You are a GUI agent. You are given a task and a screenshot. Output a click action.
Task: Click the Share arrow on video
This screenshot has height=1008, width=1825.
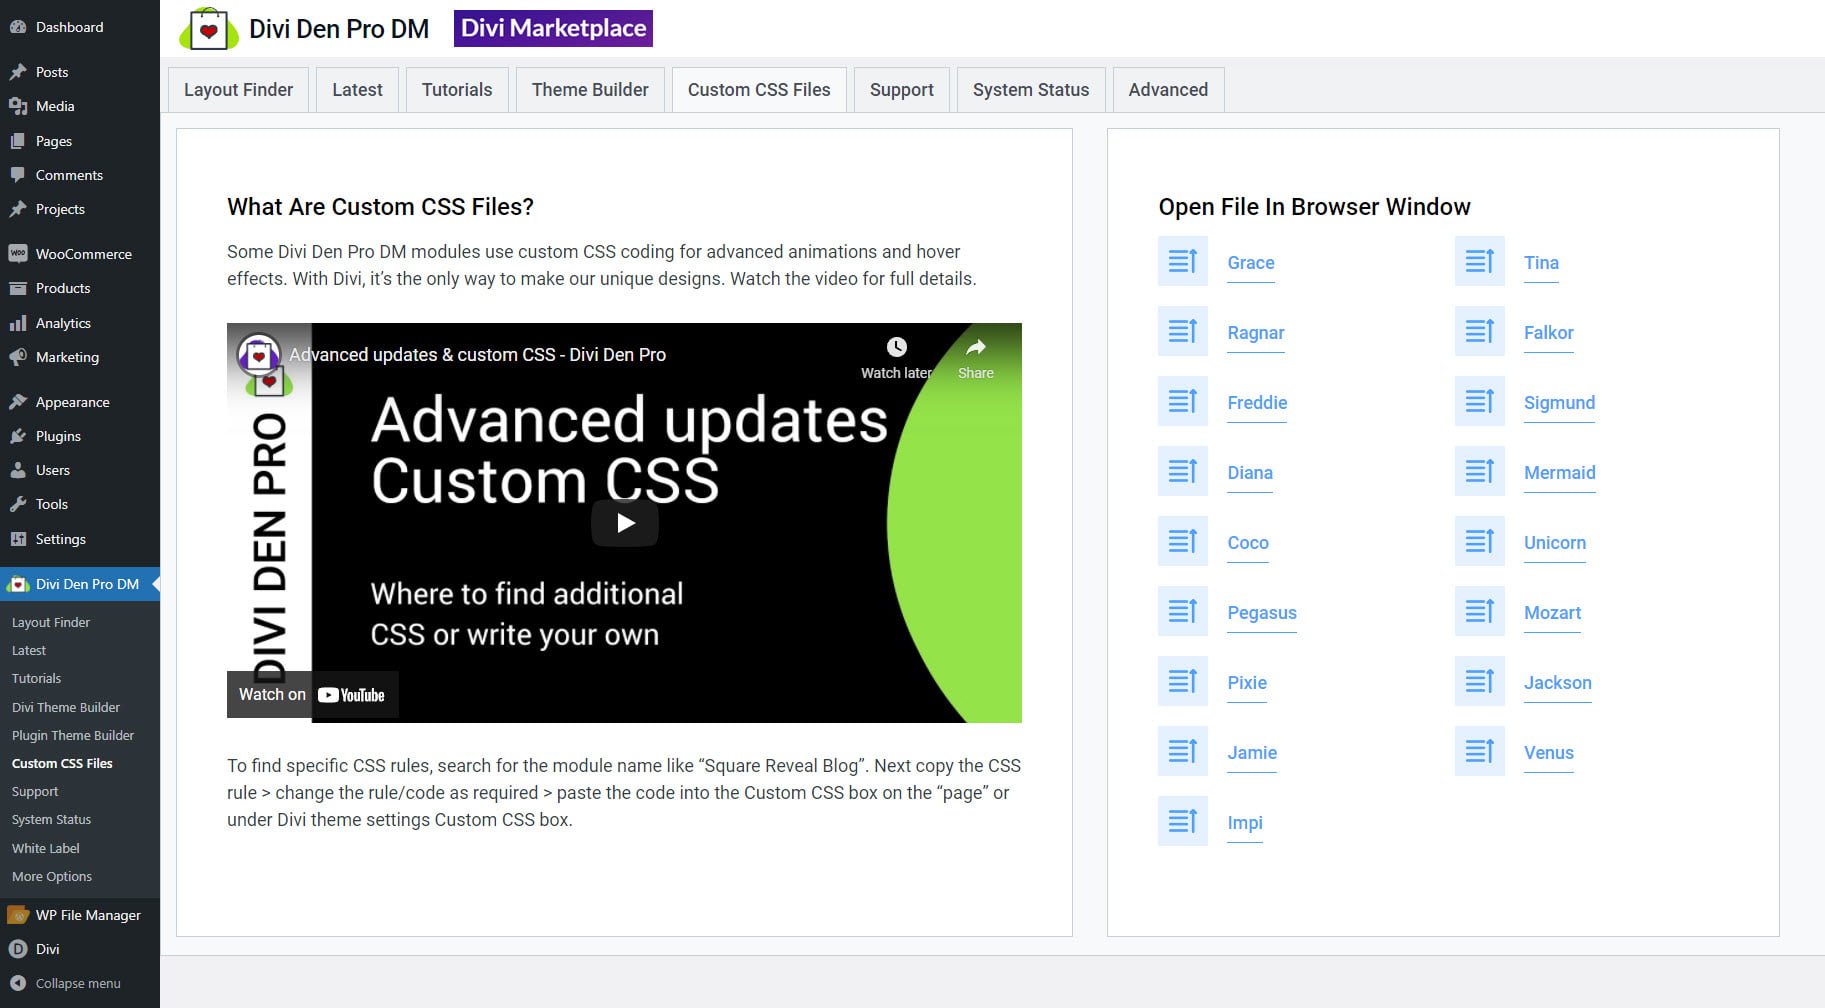[x=975, y=348]
